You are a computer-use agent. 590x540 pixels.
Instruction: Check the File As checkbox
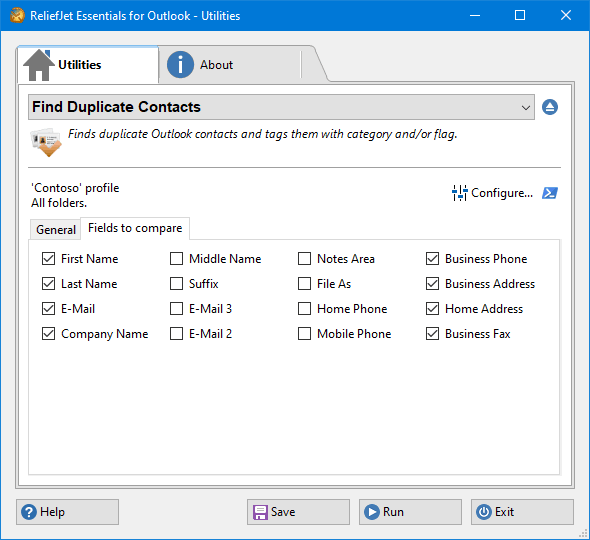(x=304, y=284)
